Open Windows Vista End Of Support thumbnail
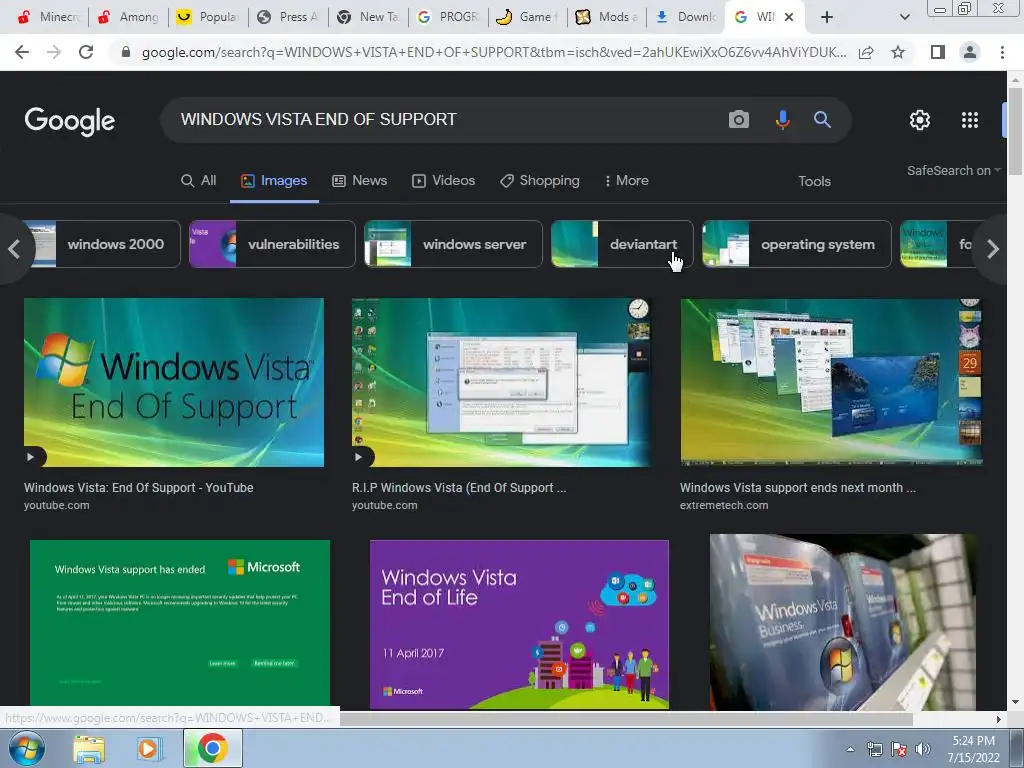Image resolution: width=1024 pixels, height=768 pixels. click(x=174, y=383)
